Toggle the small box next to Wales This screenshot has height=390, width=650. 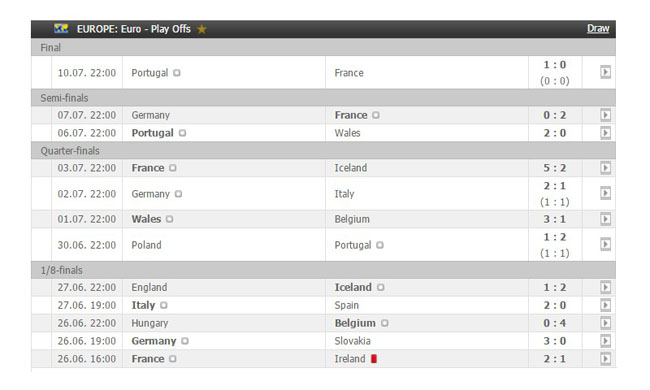[169, 219]
